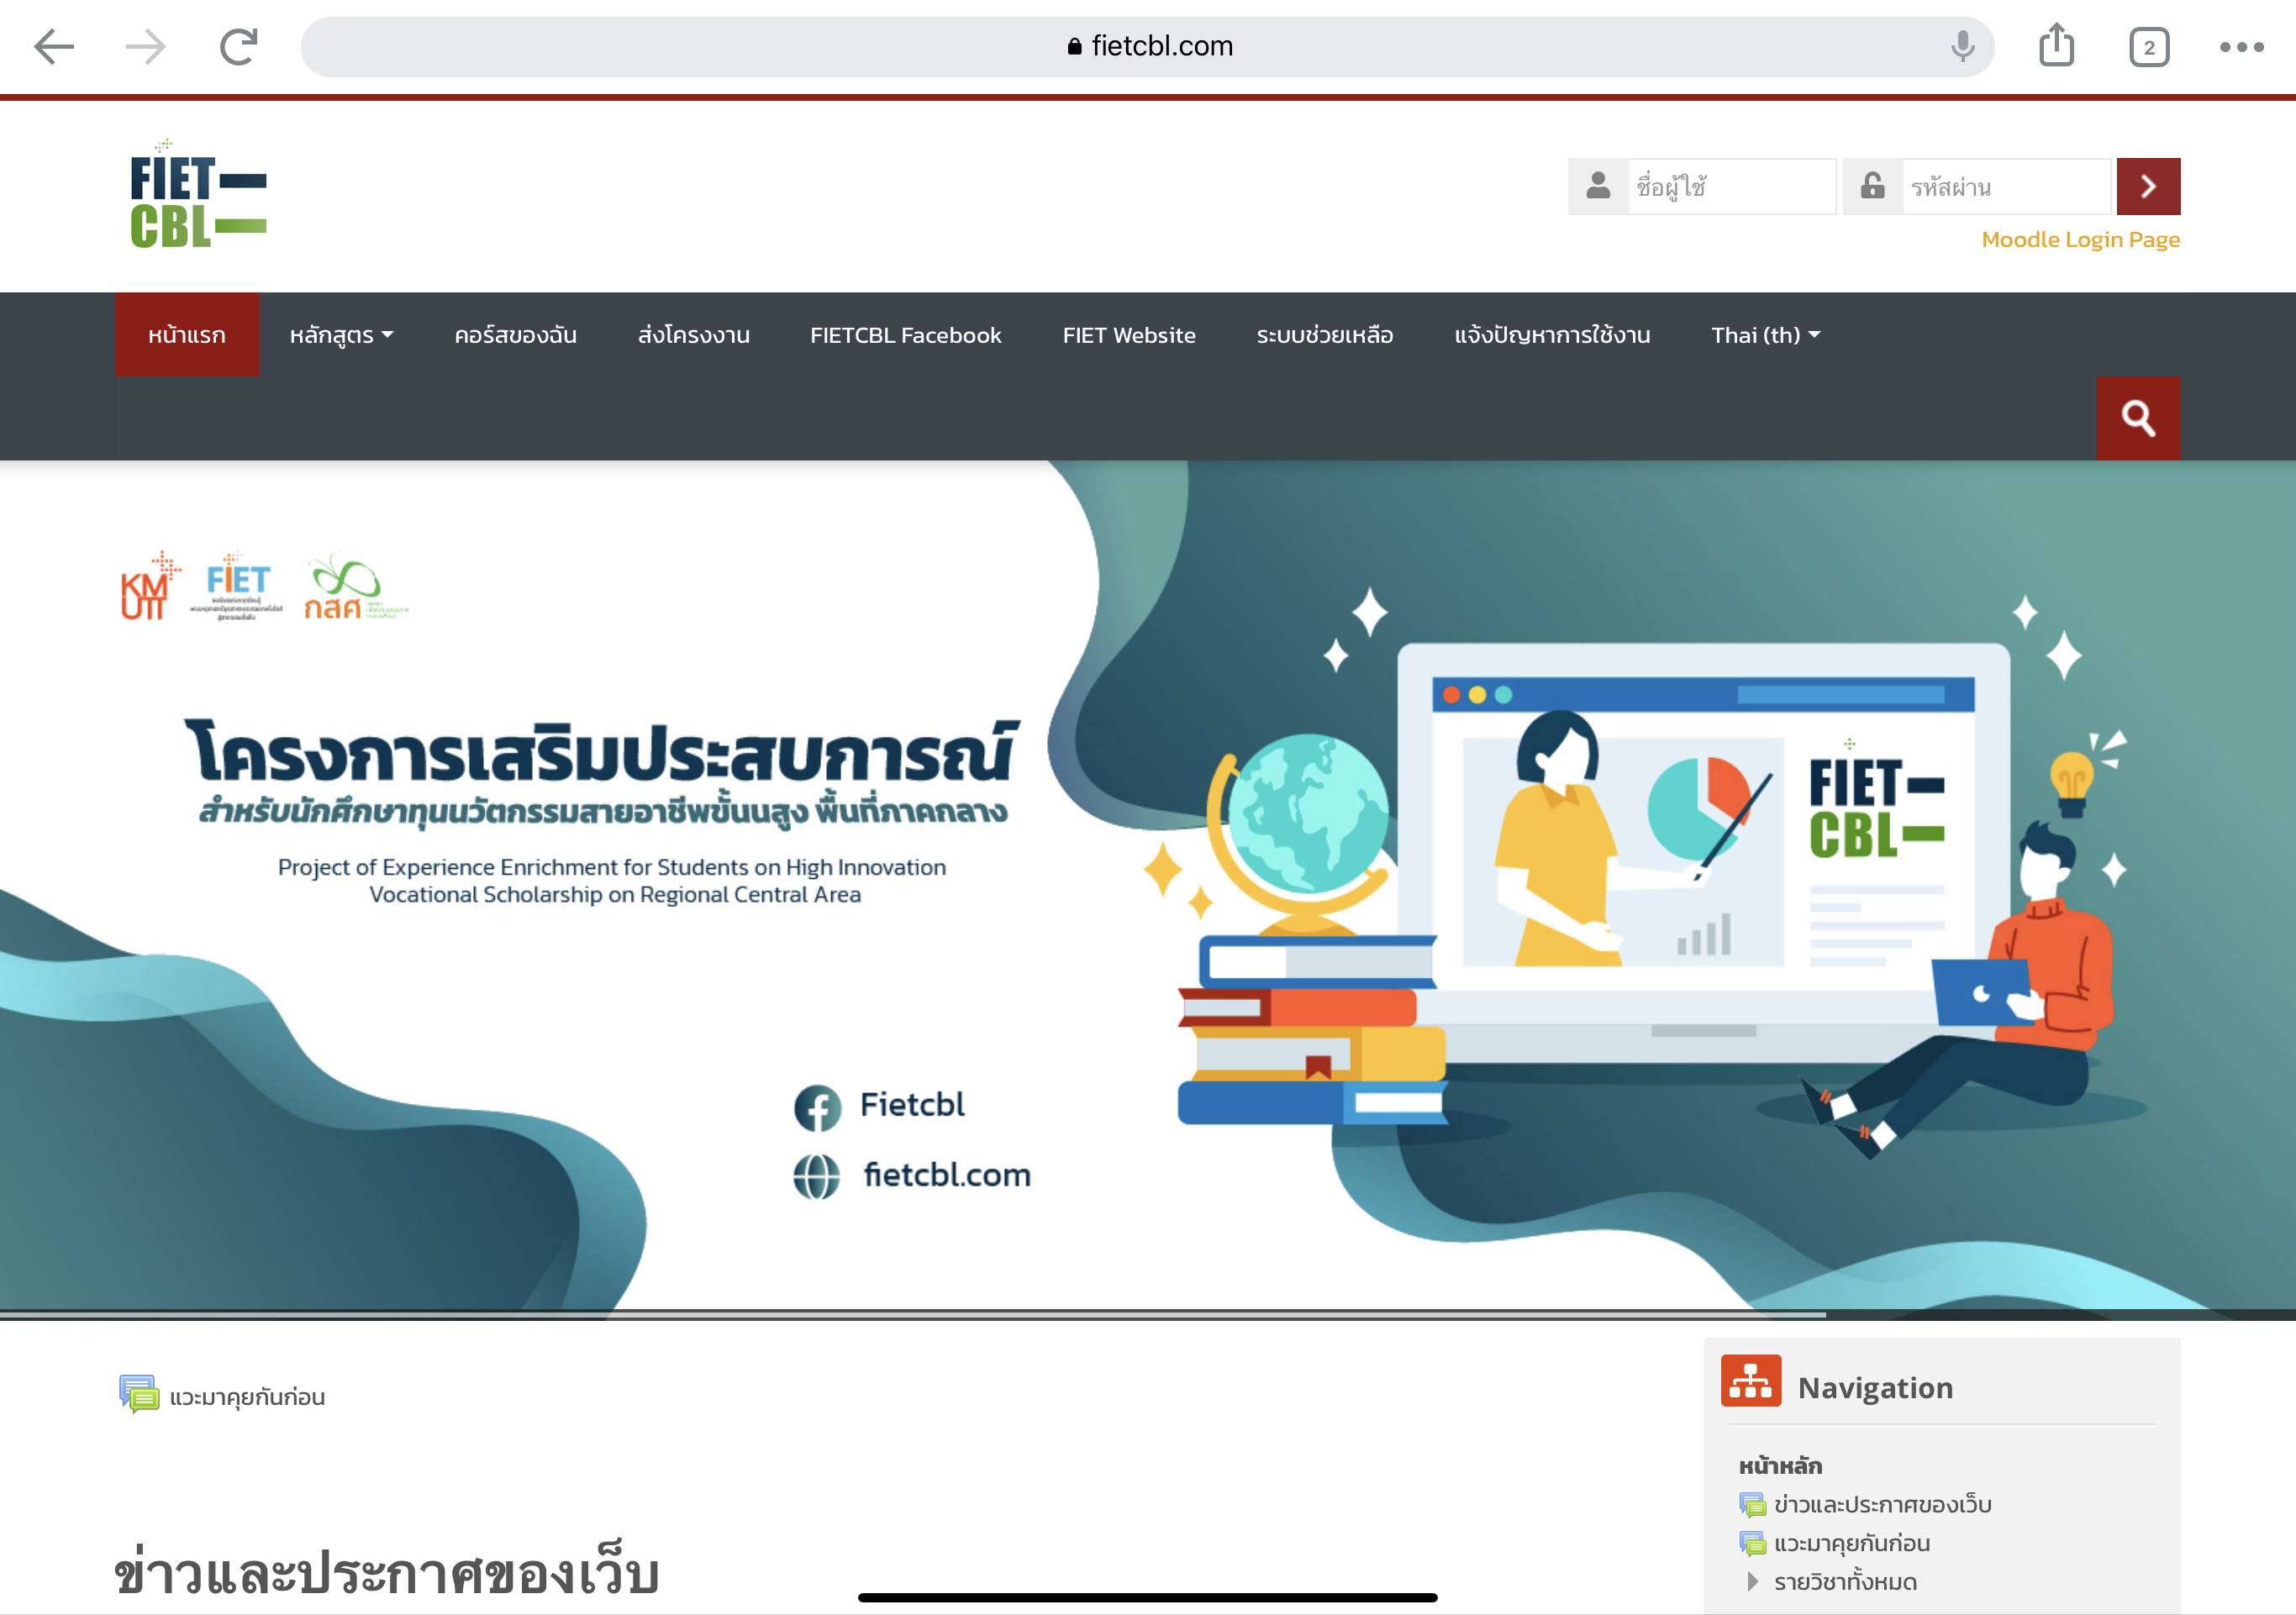Image resolution: width=2296 pixels, height=1615 pixels.
Task: Click the FIET logo on banner
Action: [x=237, y=586]
